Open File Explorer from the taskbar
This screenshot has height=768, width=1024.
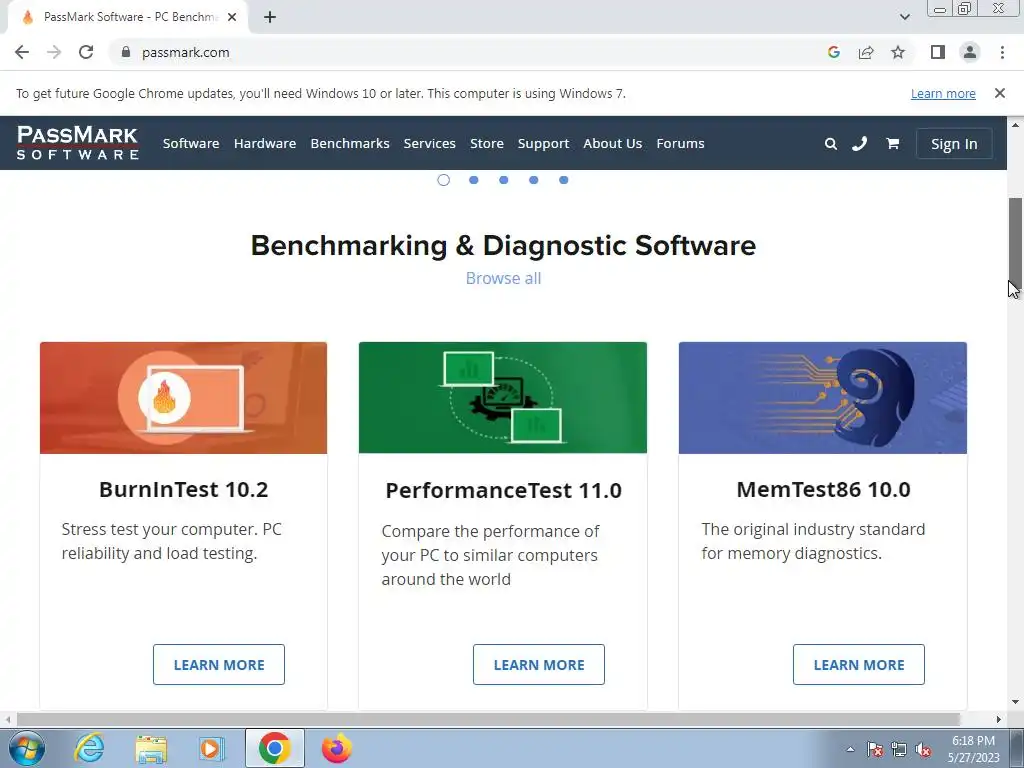151,748
